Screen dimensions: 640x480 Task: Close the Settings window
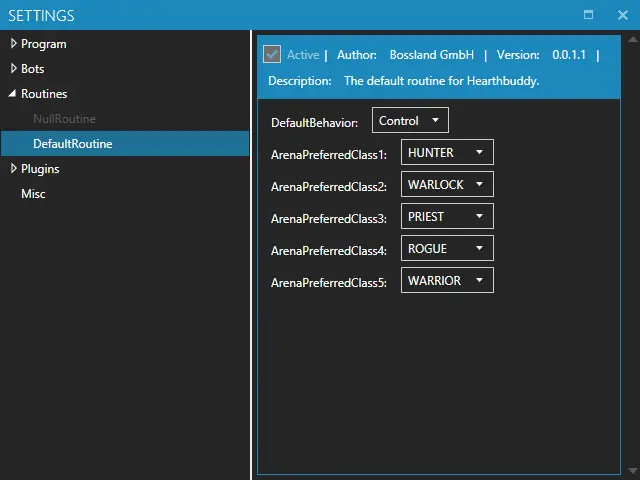[622, 15]
